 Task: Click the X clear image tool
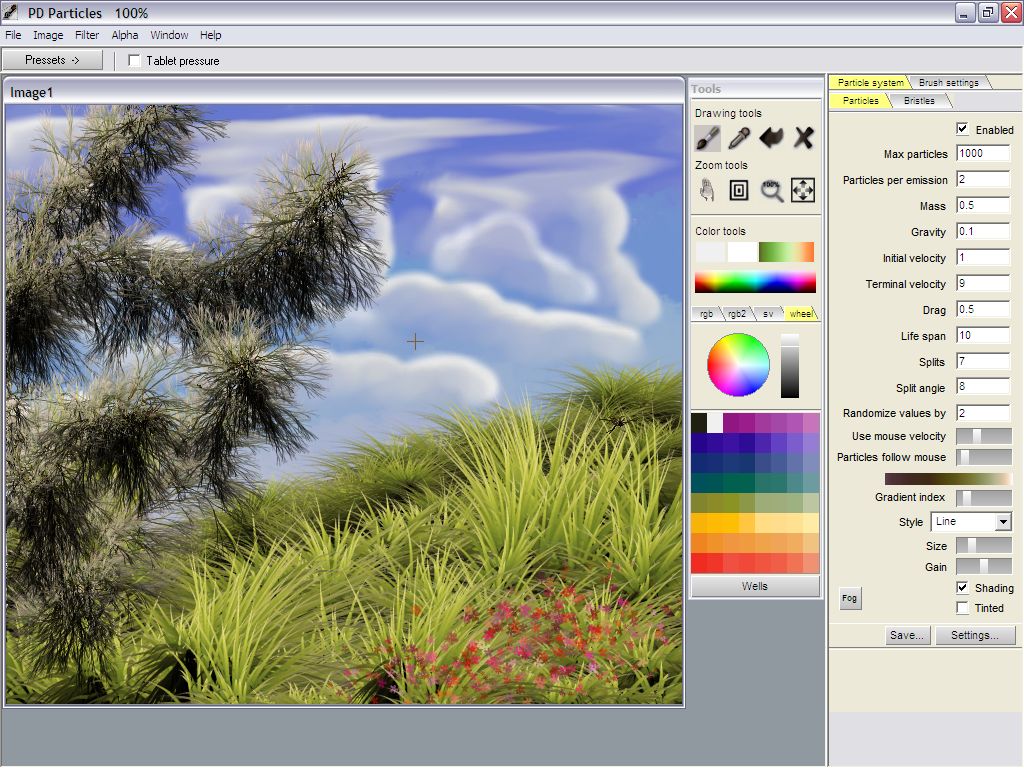(803, 138)
